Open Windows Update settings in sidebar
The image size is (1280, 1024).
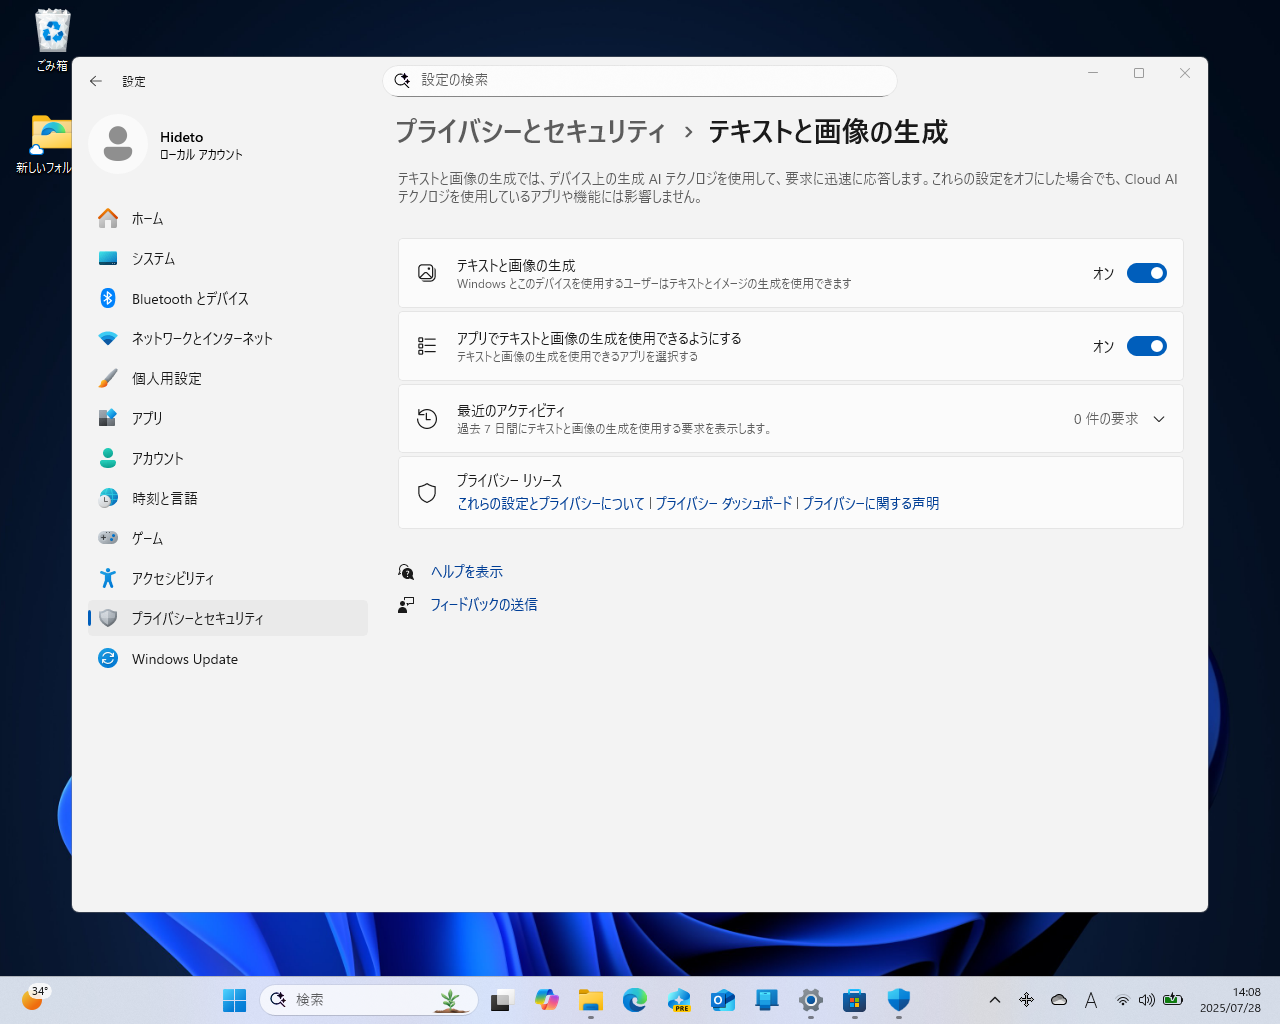click(185, 658)
